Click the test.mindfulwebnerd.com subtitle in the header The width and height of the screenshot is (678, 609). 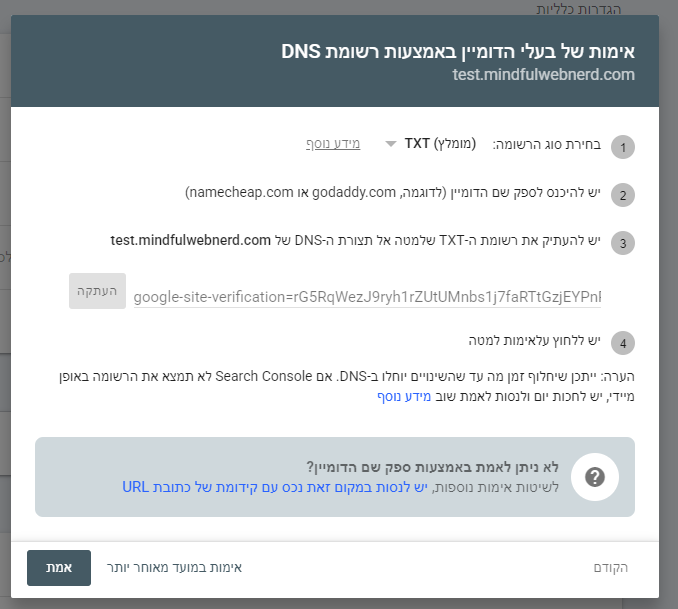544,75
